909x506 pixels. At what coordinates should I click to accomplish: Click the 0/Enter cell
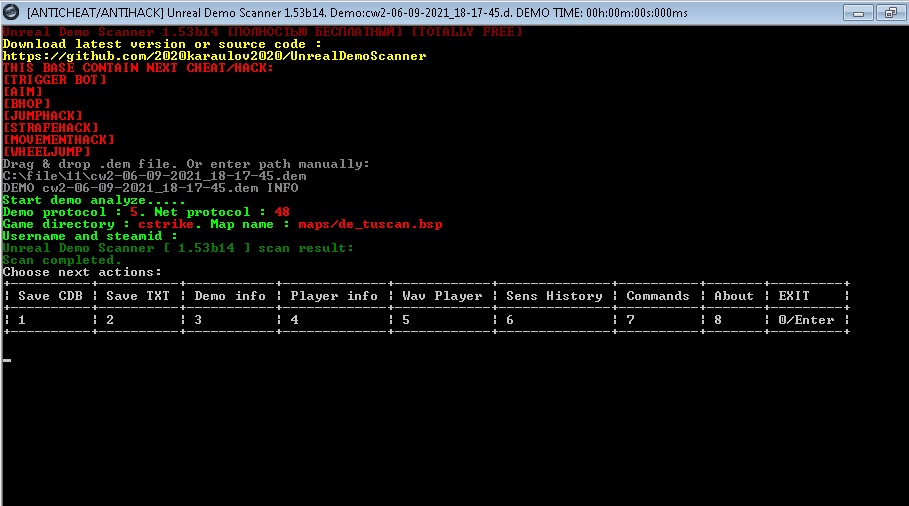point(806,320)
